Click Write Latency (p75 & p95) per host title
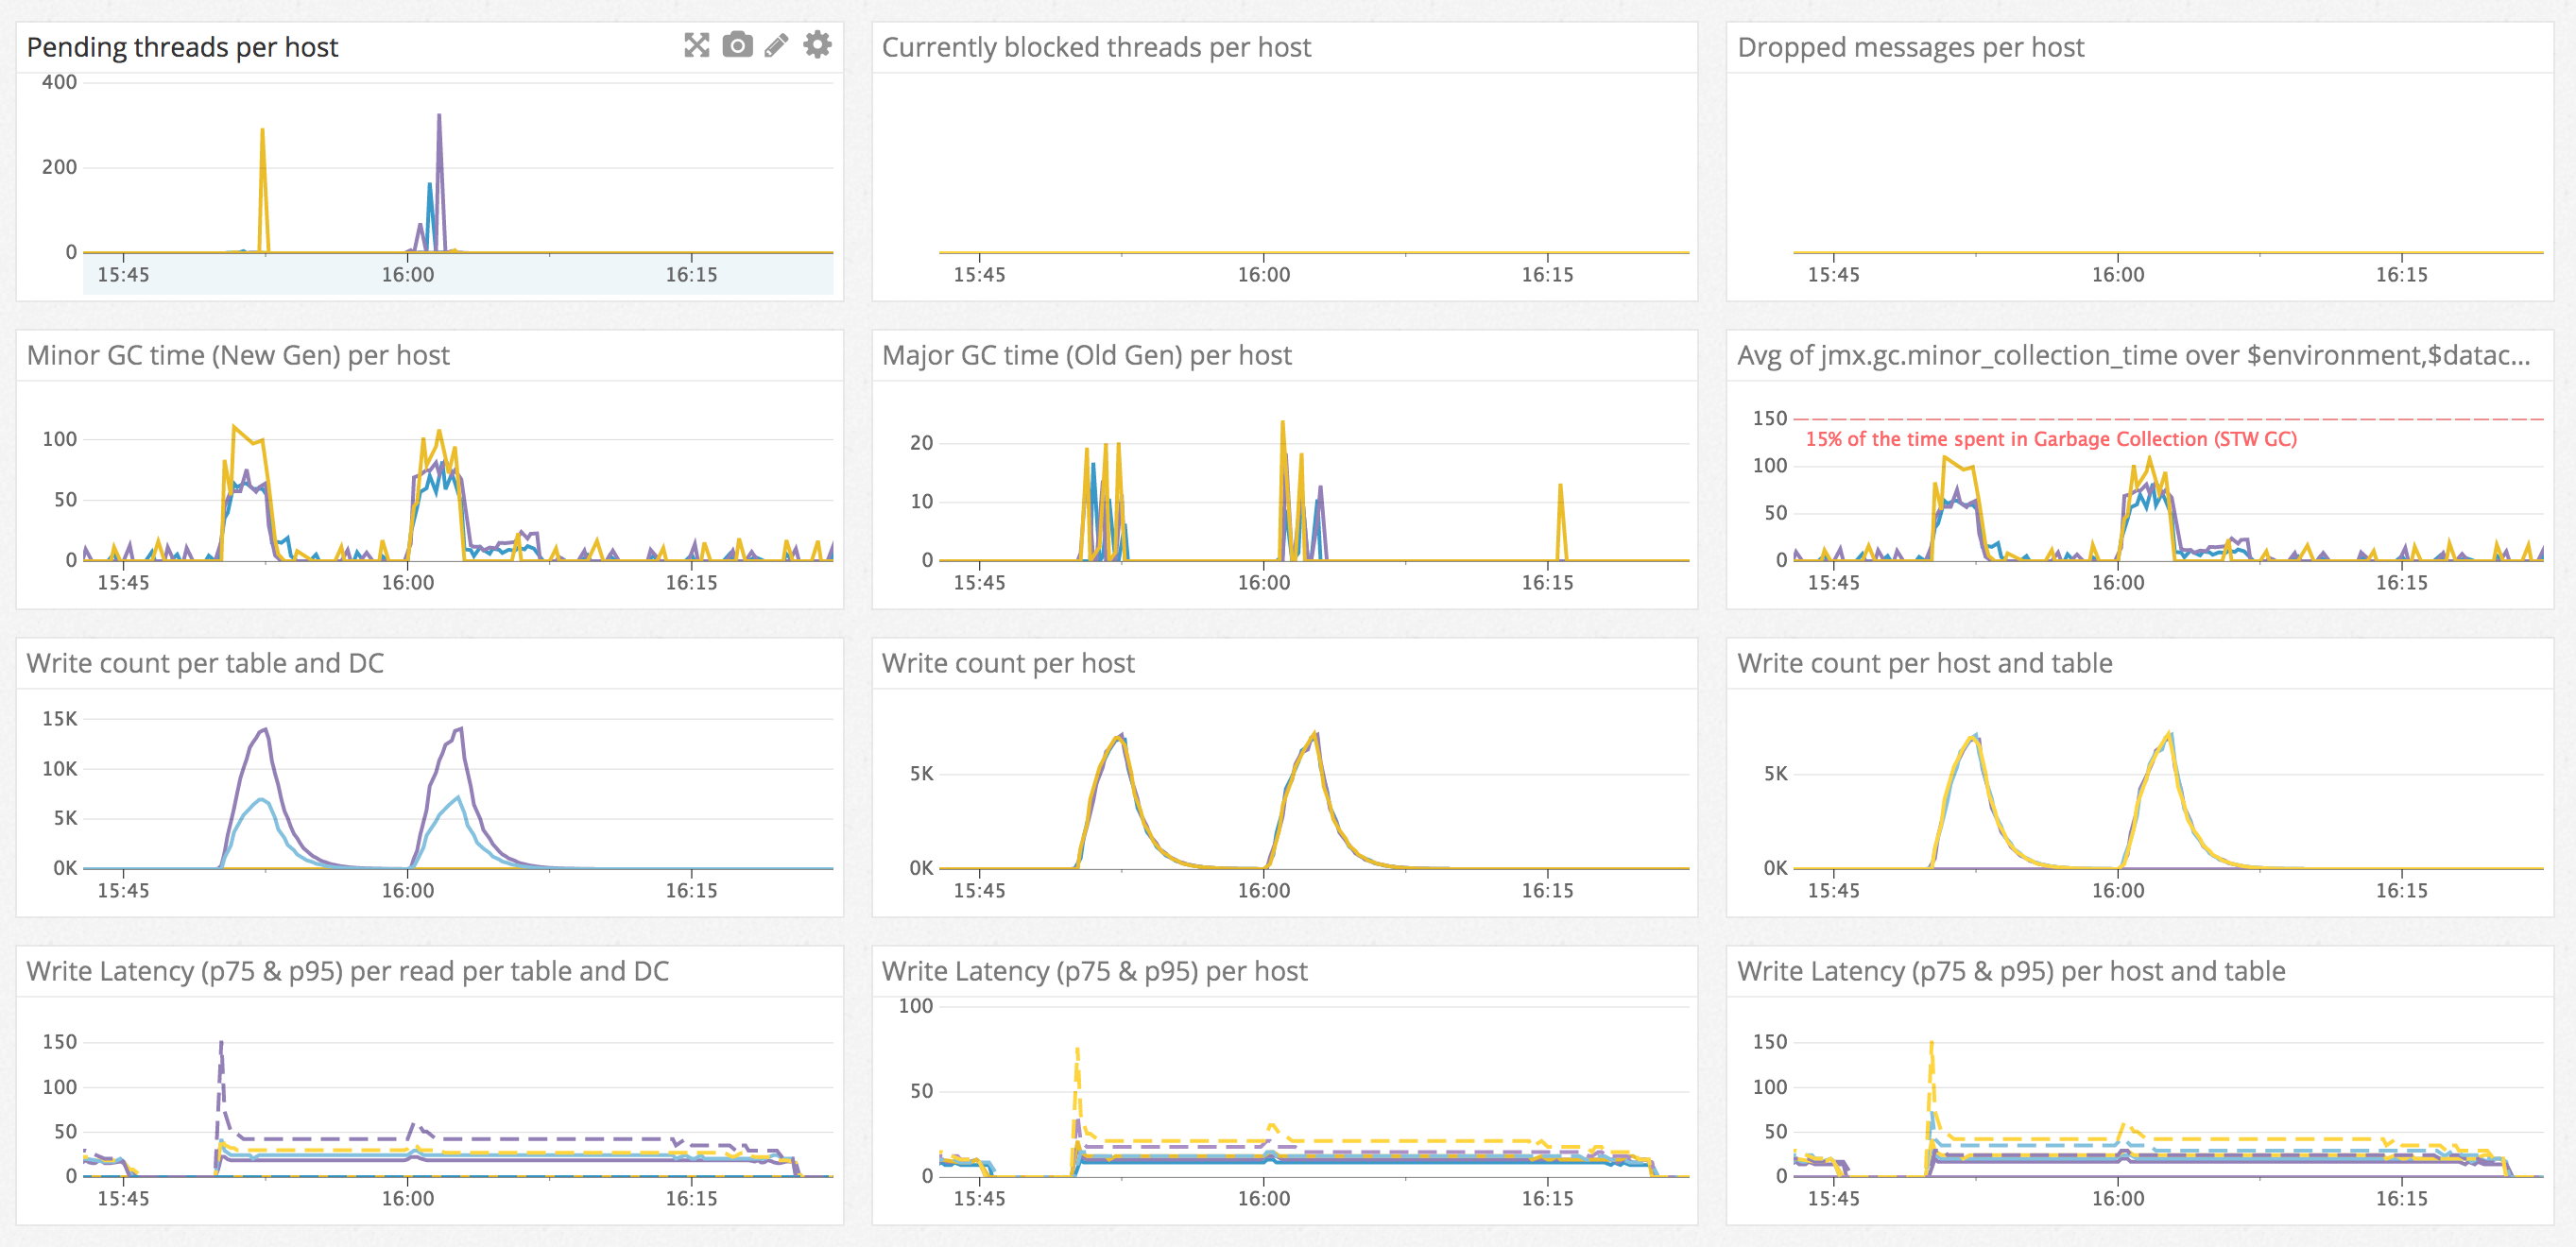This screenshot has height=1247, width=2576. [x=1094, y=971]
